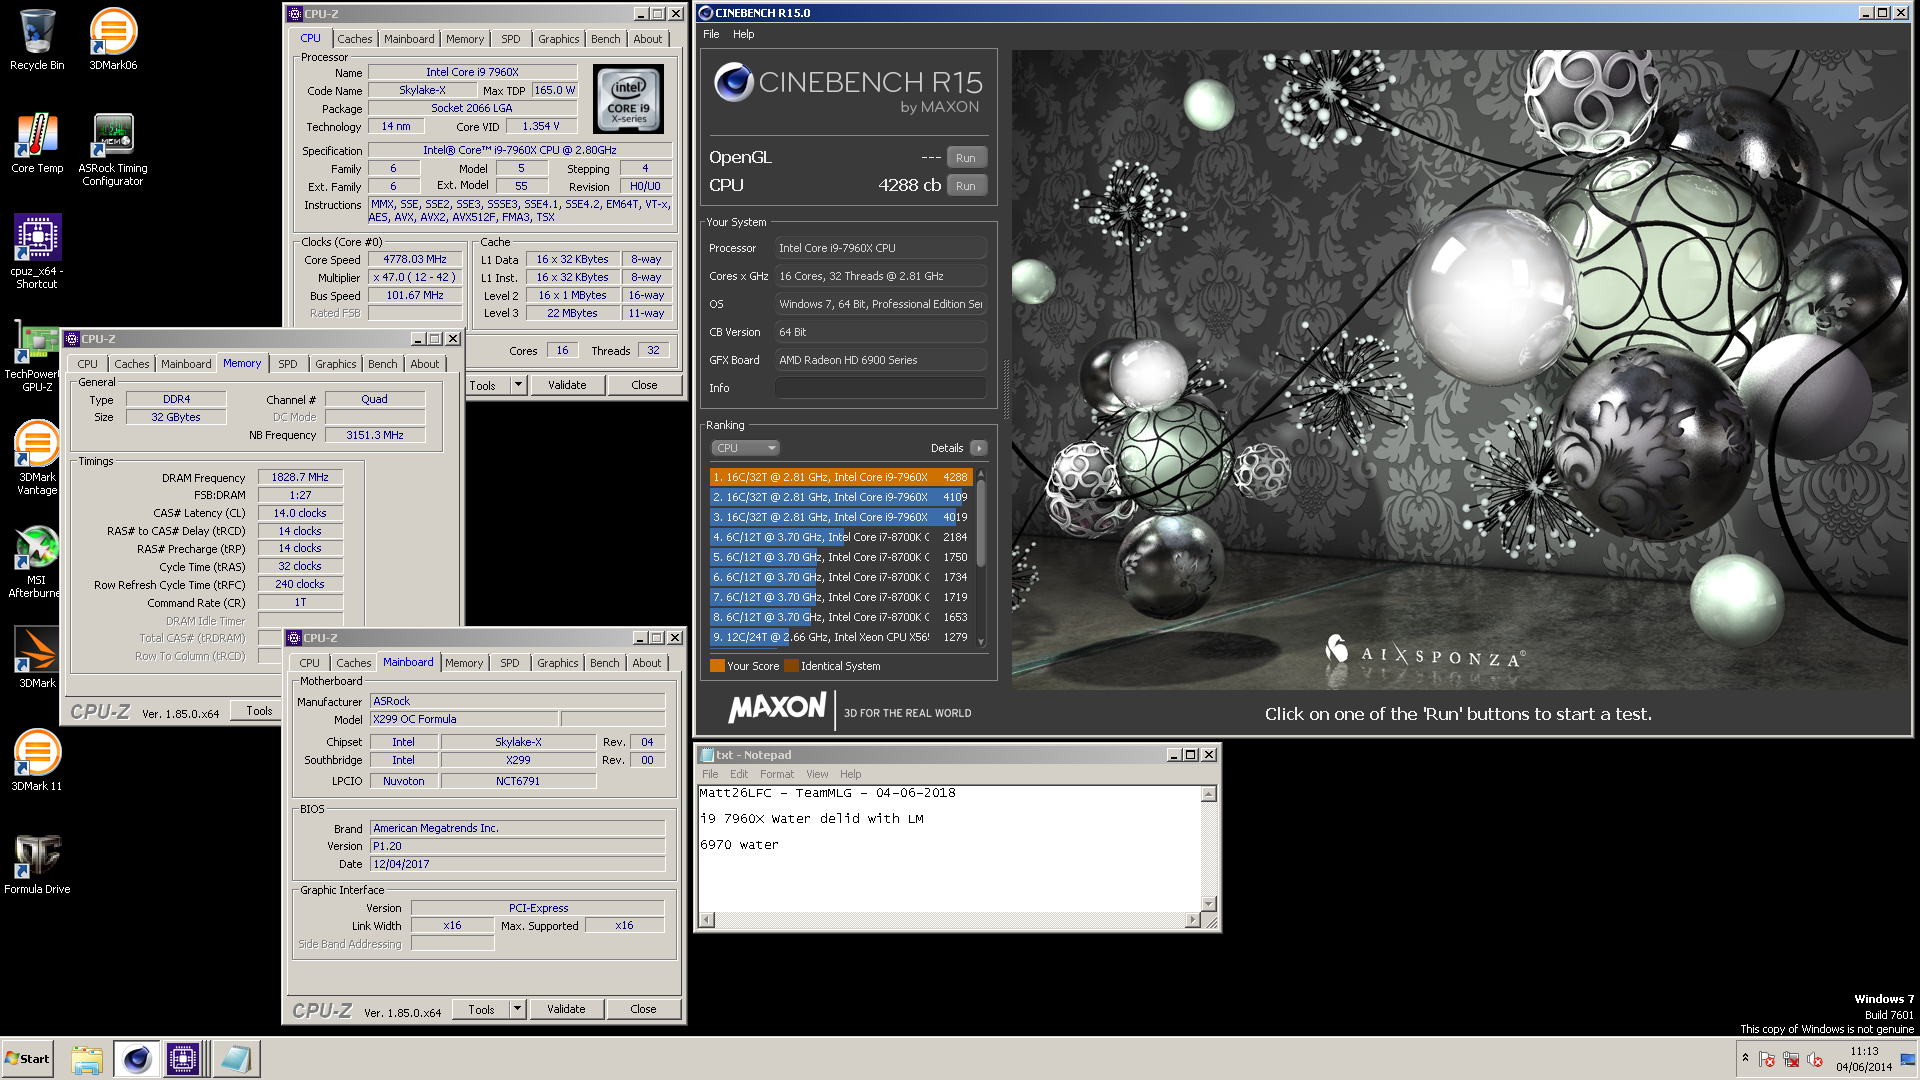Open the MSI Afterburner desktop icon
The height and width of the screenshot is (1080, 1920).
coord(37,562)
